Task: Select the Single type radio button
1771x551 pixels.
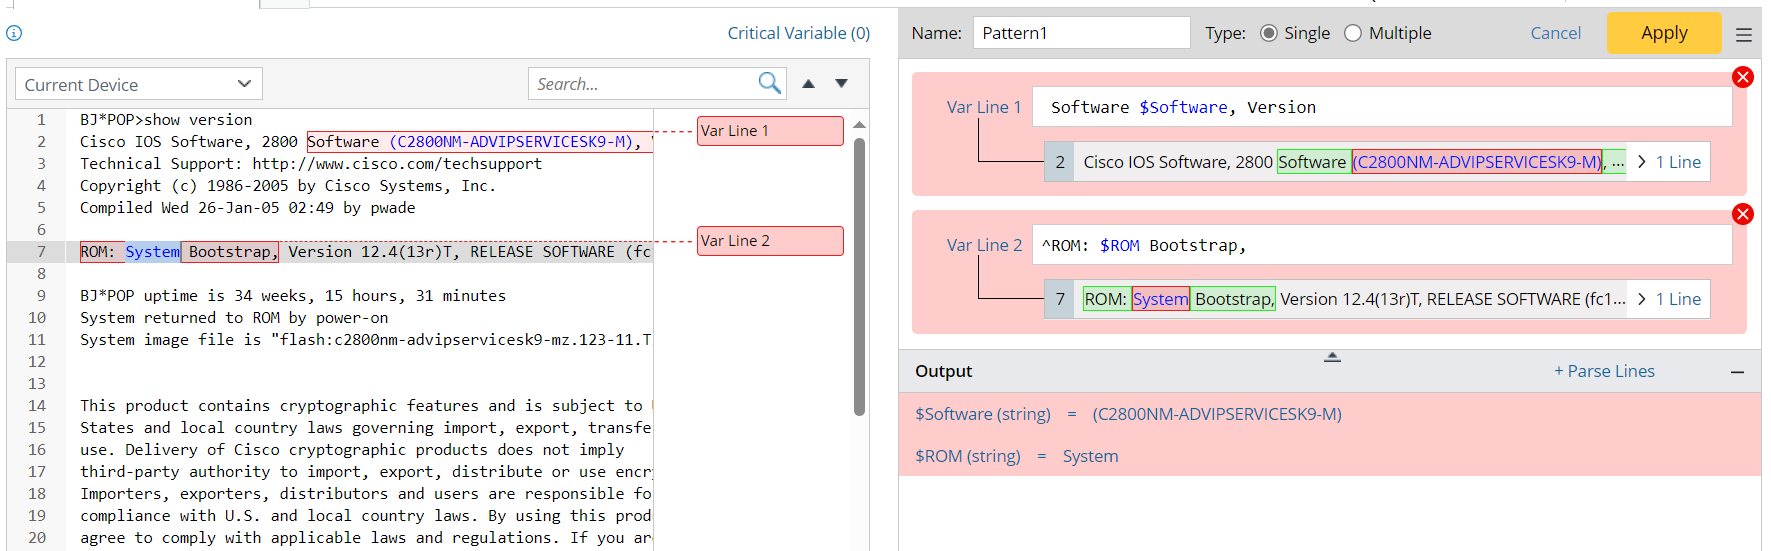Action: coord(1269,33)
